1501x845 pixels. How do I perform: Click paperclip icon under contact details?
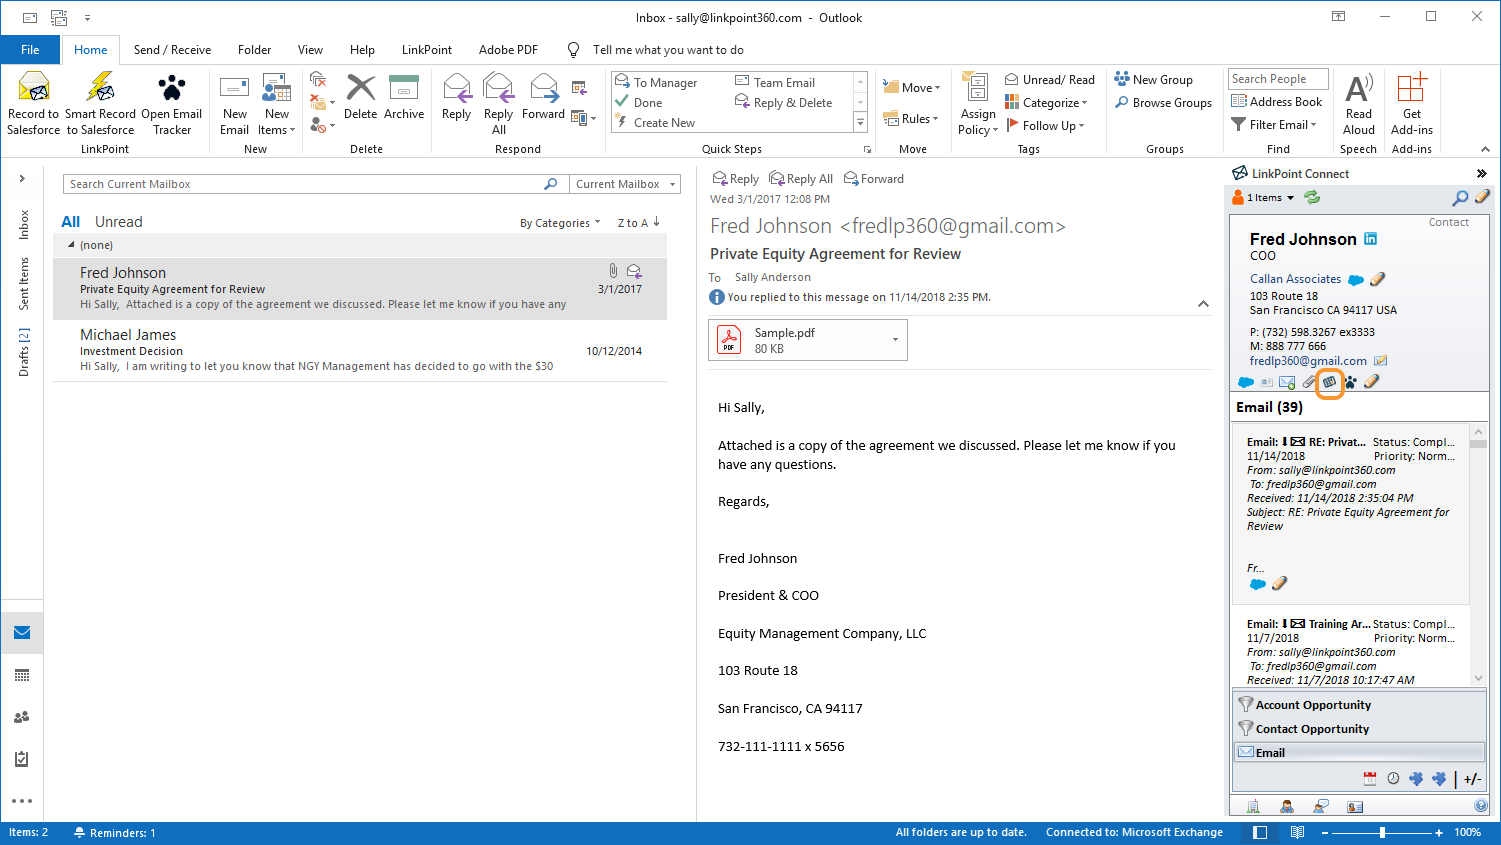coord(1308,382)
